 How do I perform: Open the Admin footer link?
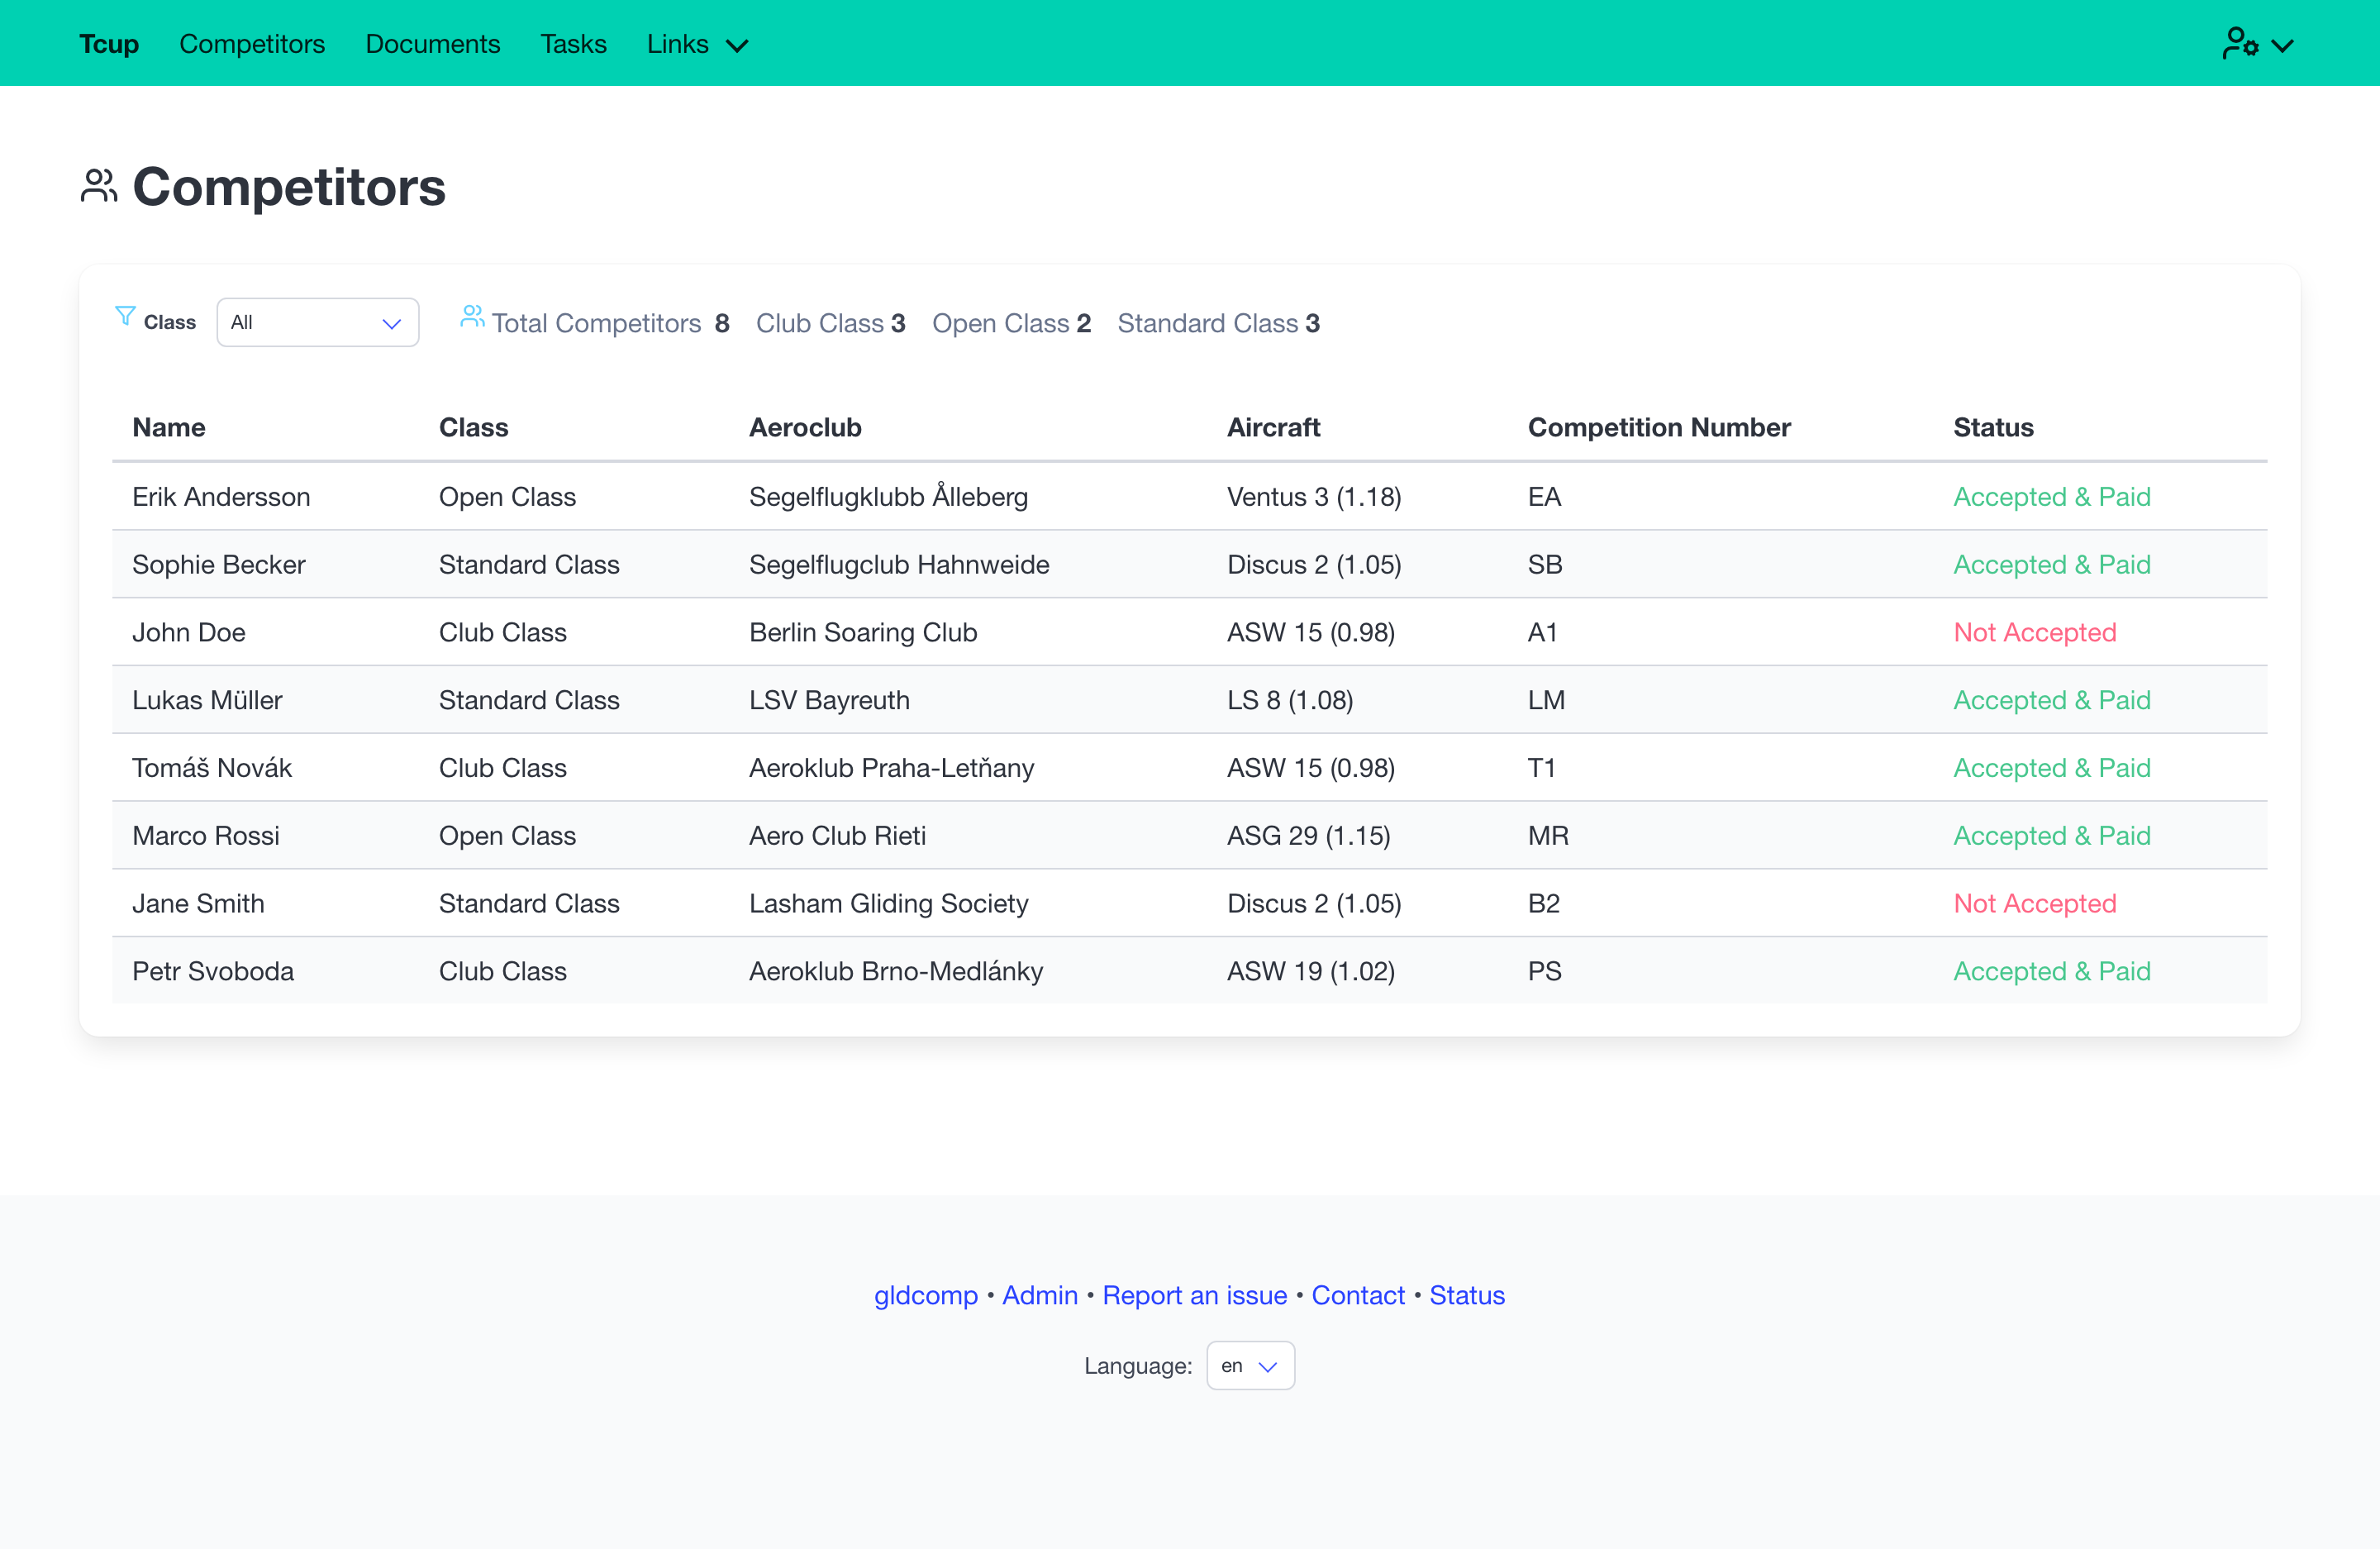1040,1296
